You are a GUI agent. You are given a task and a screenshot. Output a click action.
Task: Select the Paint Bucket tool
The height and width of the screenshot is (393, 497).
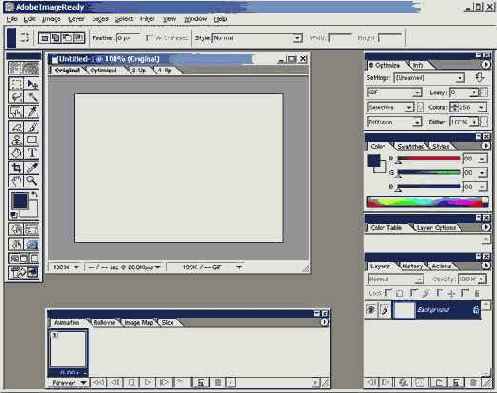pyautogui.click(x=16, y=153)
